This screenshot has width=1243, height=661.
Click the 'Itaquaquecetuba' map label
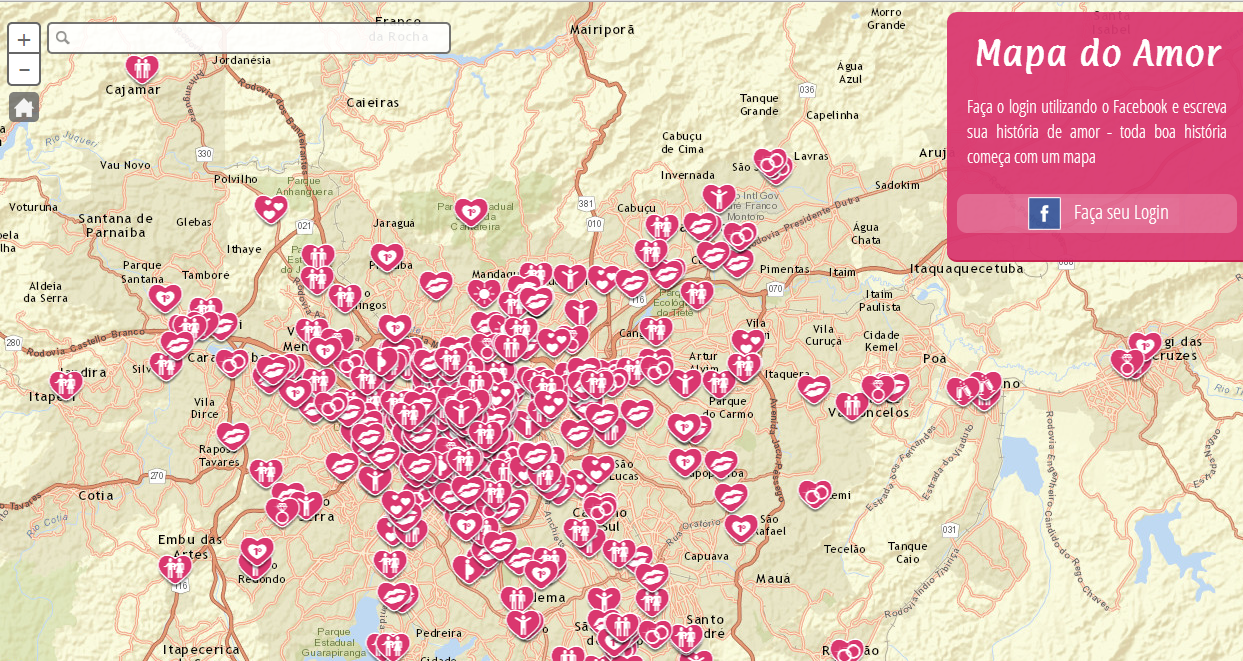point(967,269)
